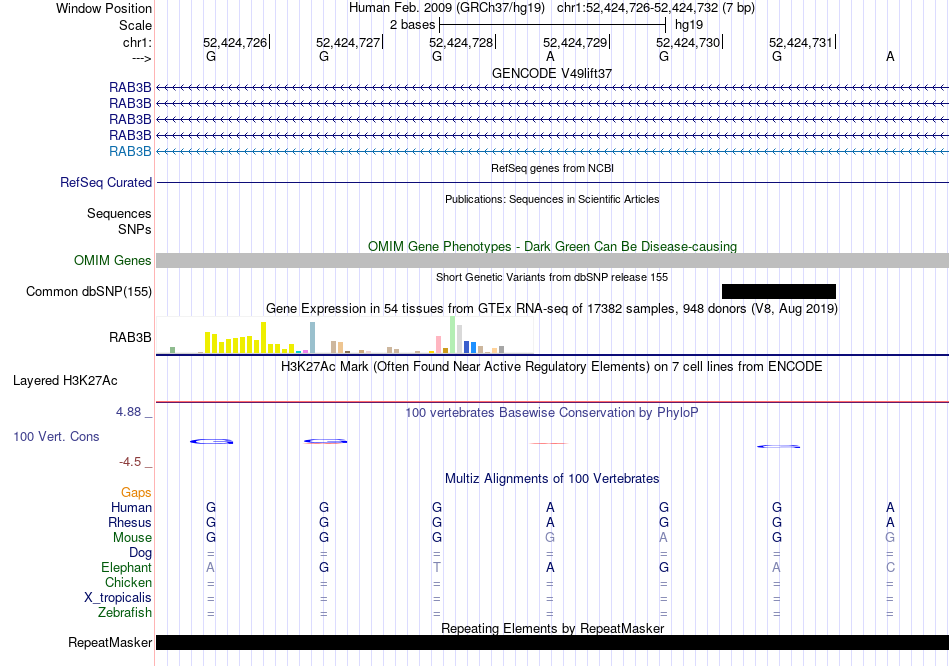Click the tall light-green GTEx expression bar
Screen dimensions: 950x666
point(453,335)
